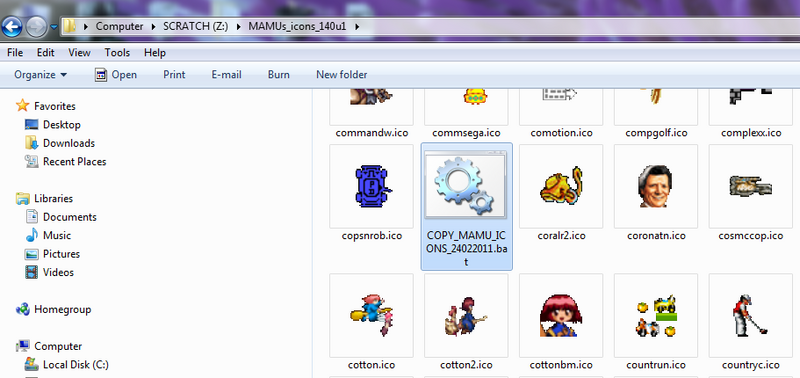The height and width of the screenshot is (378, 800).
Task: Select the coralr2.ico file icon
Action: 561,186
